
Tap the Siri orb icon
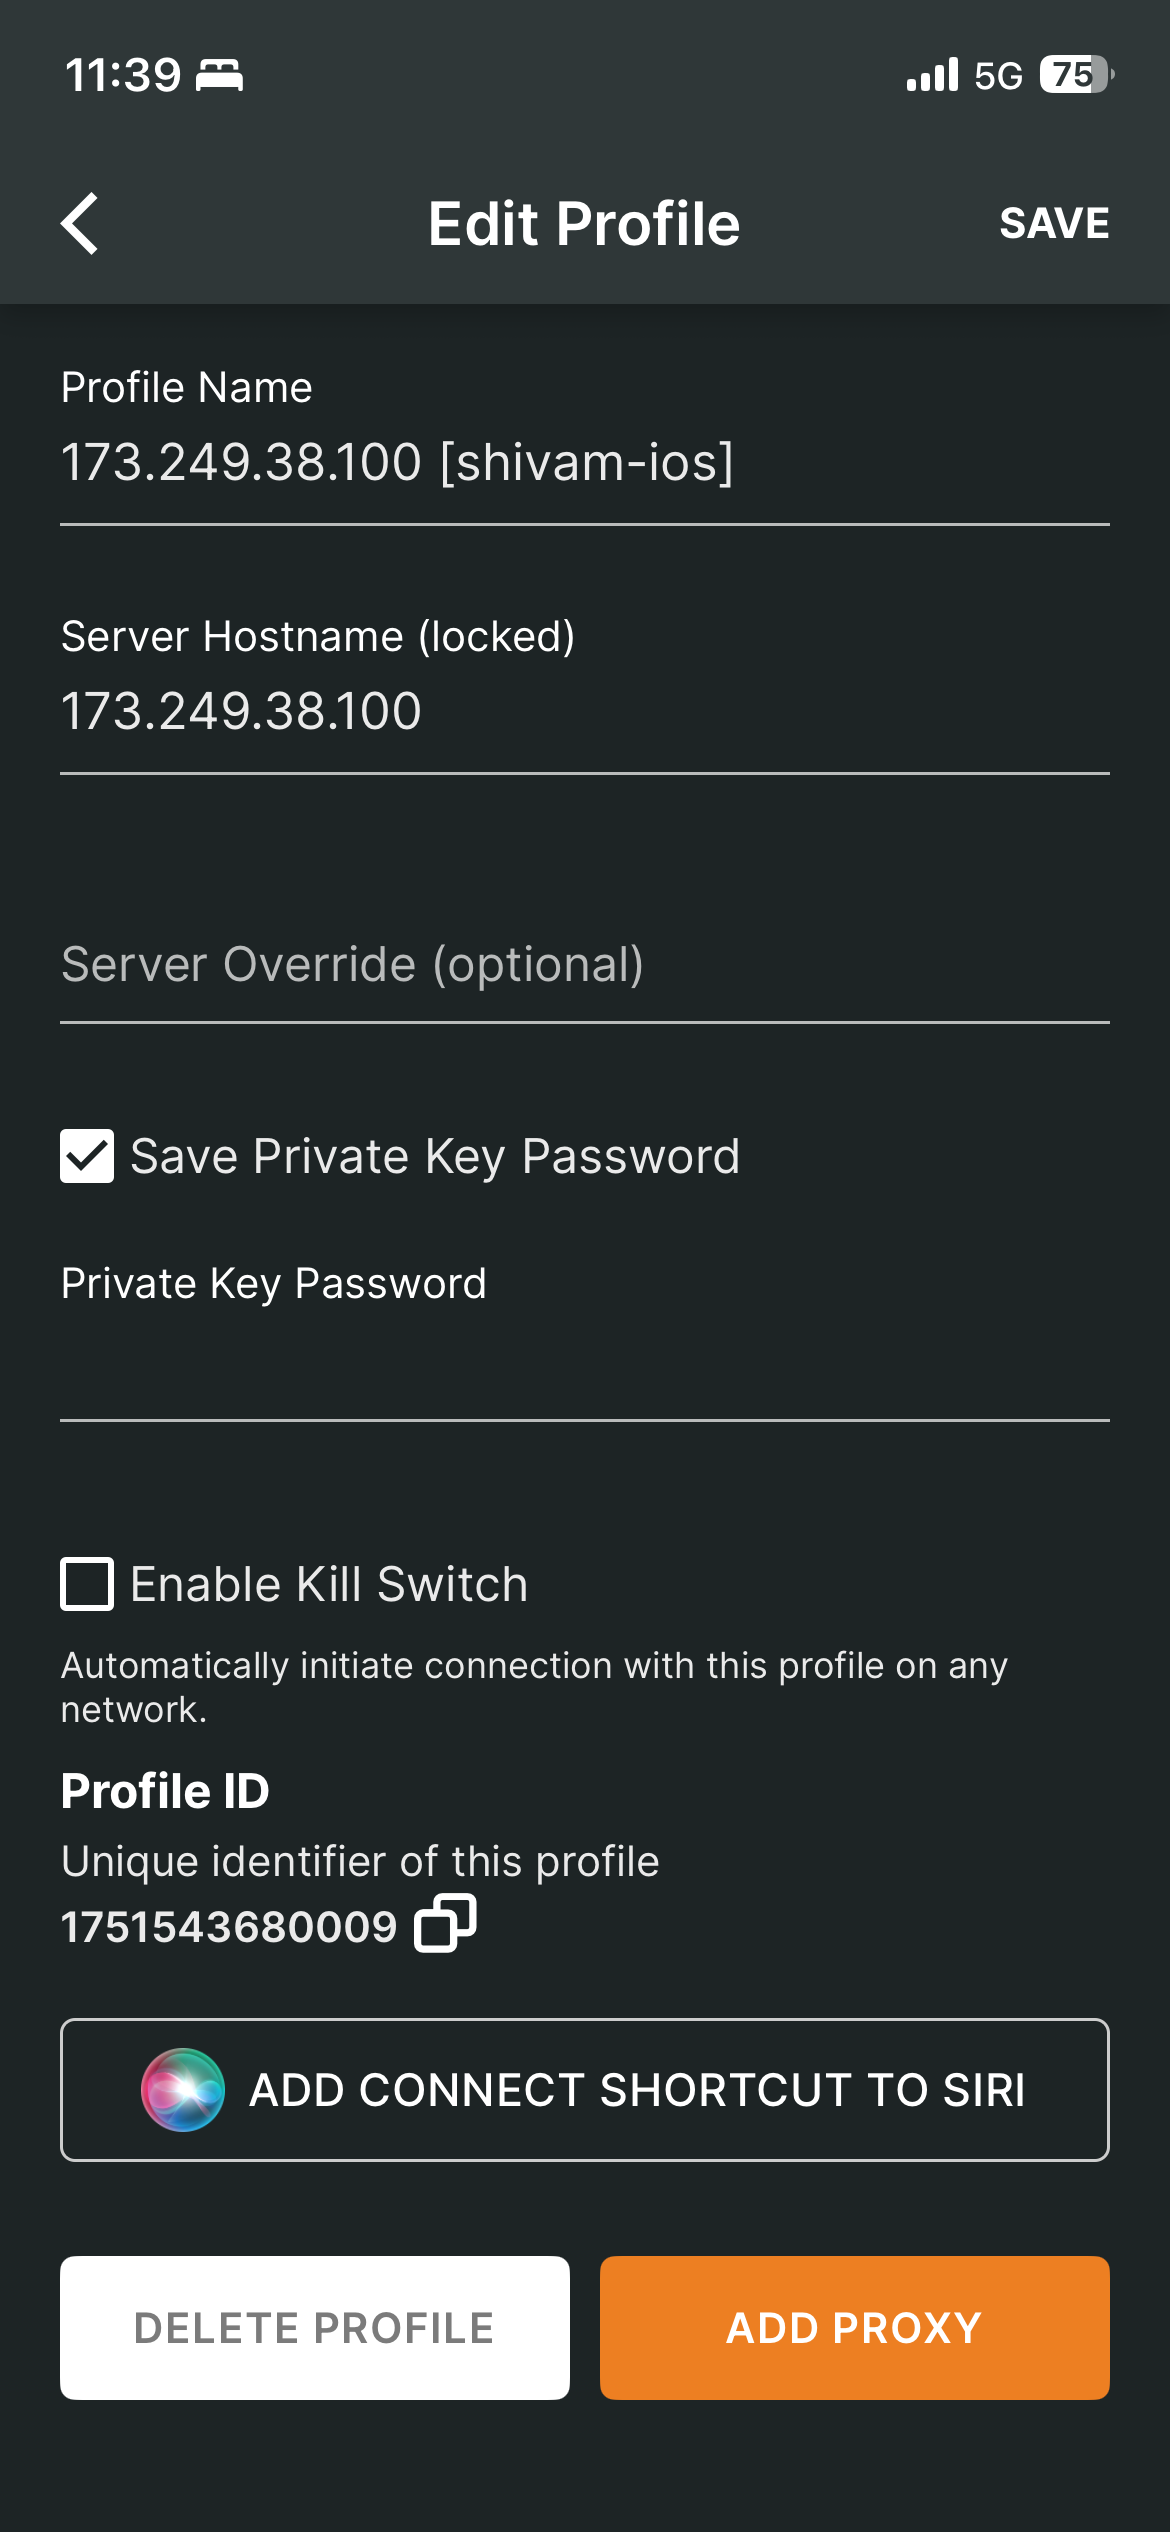[x=183, y=2089]
